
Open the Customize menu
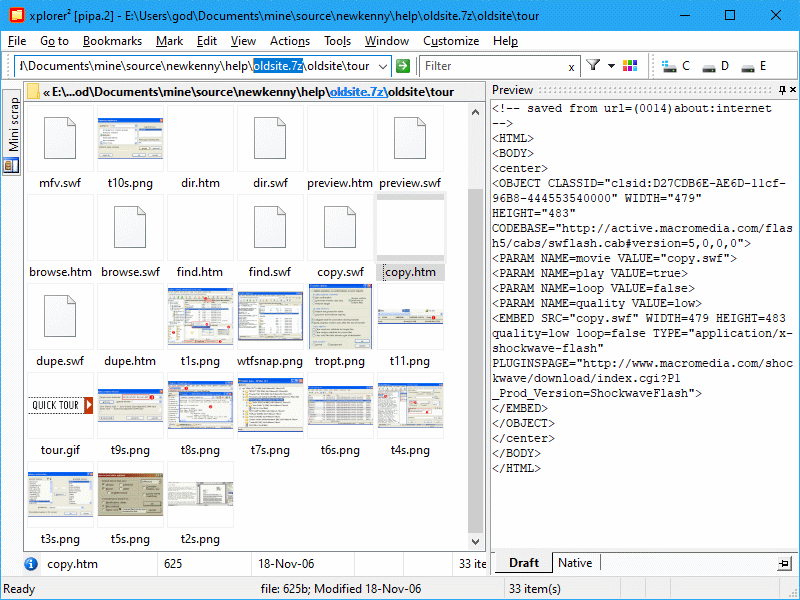tap(451, 41)
